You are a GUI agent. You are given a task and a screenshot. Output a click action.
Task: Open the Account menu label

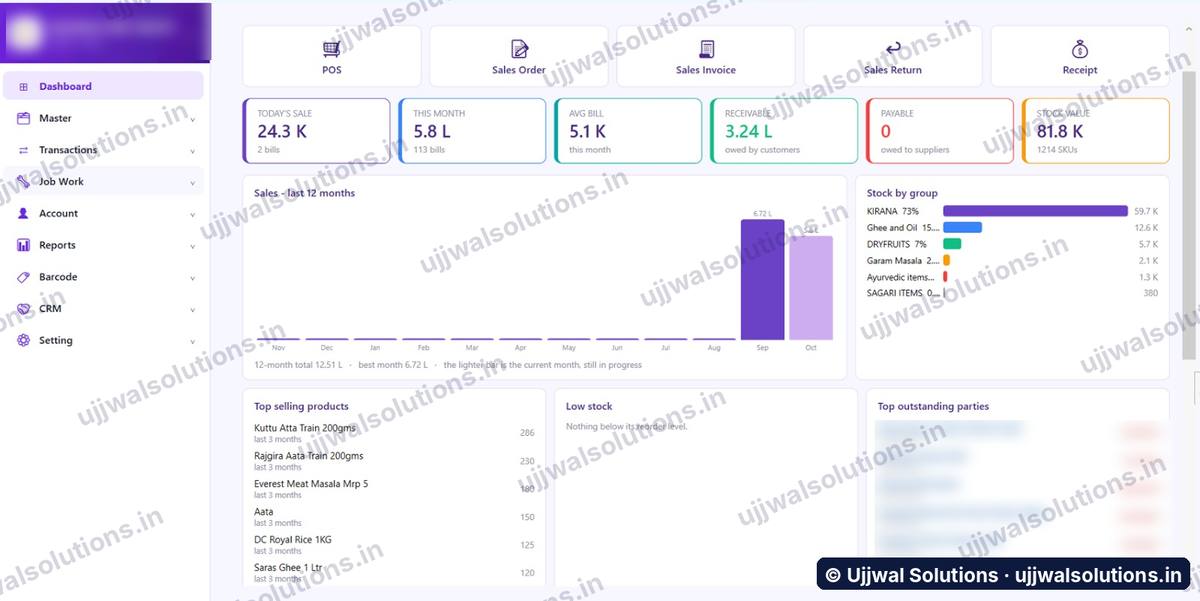58,213
